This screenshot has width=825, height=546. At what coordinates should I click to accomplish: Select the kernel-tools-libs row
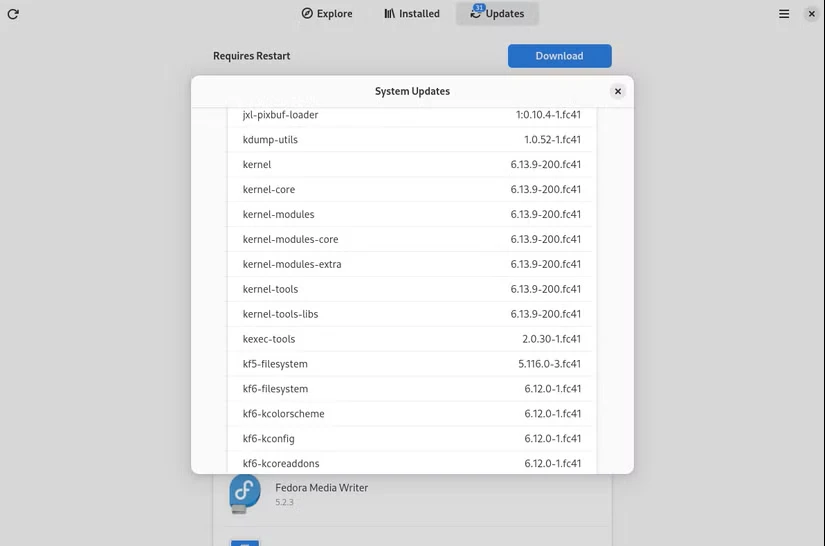411,314
